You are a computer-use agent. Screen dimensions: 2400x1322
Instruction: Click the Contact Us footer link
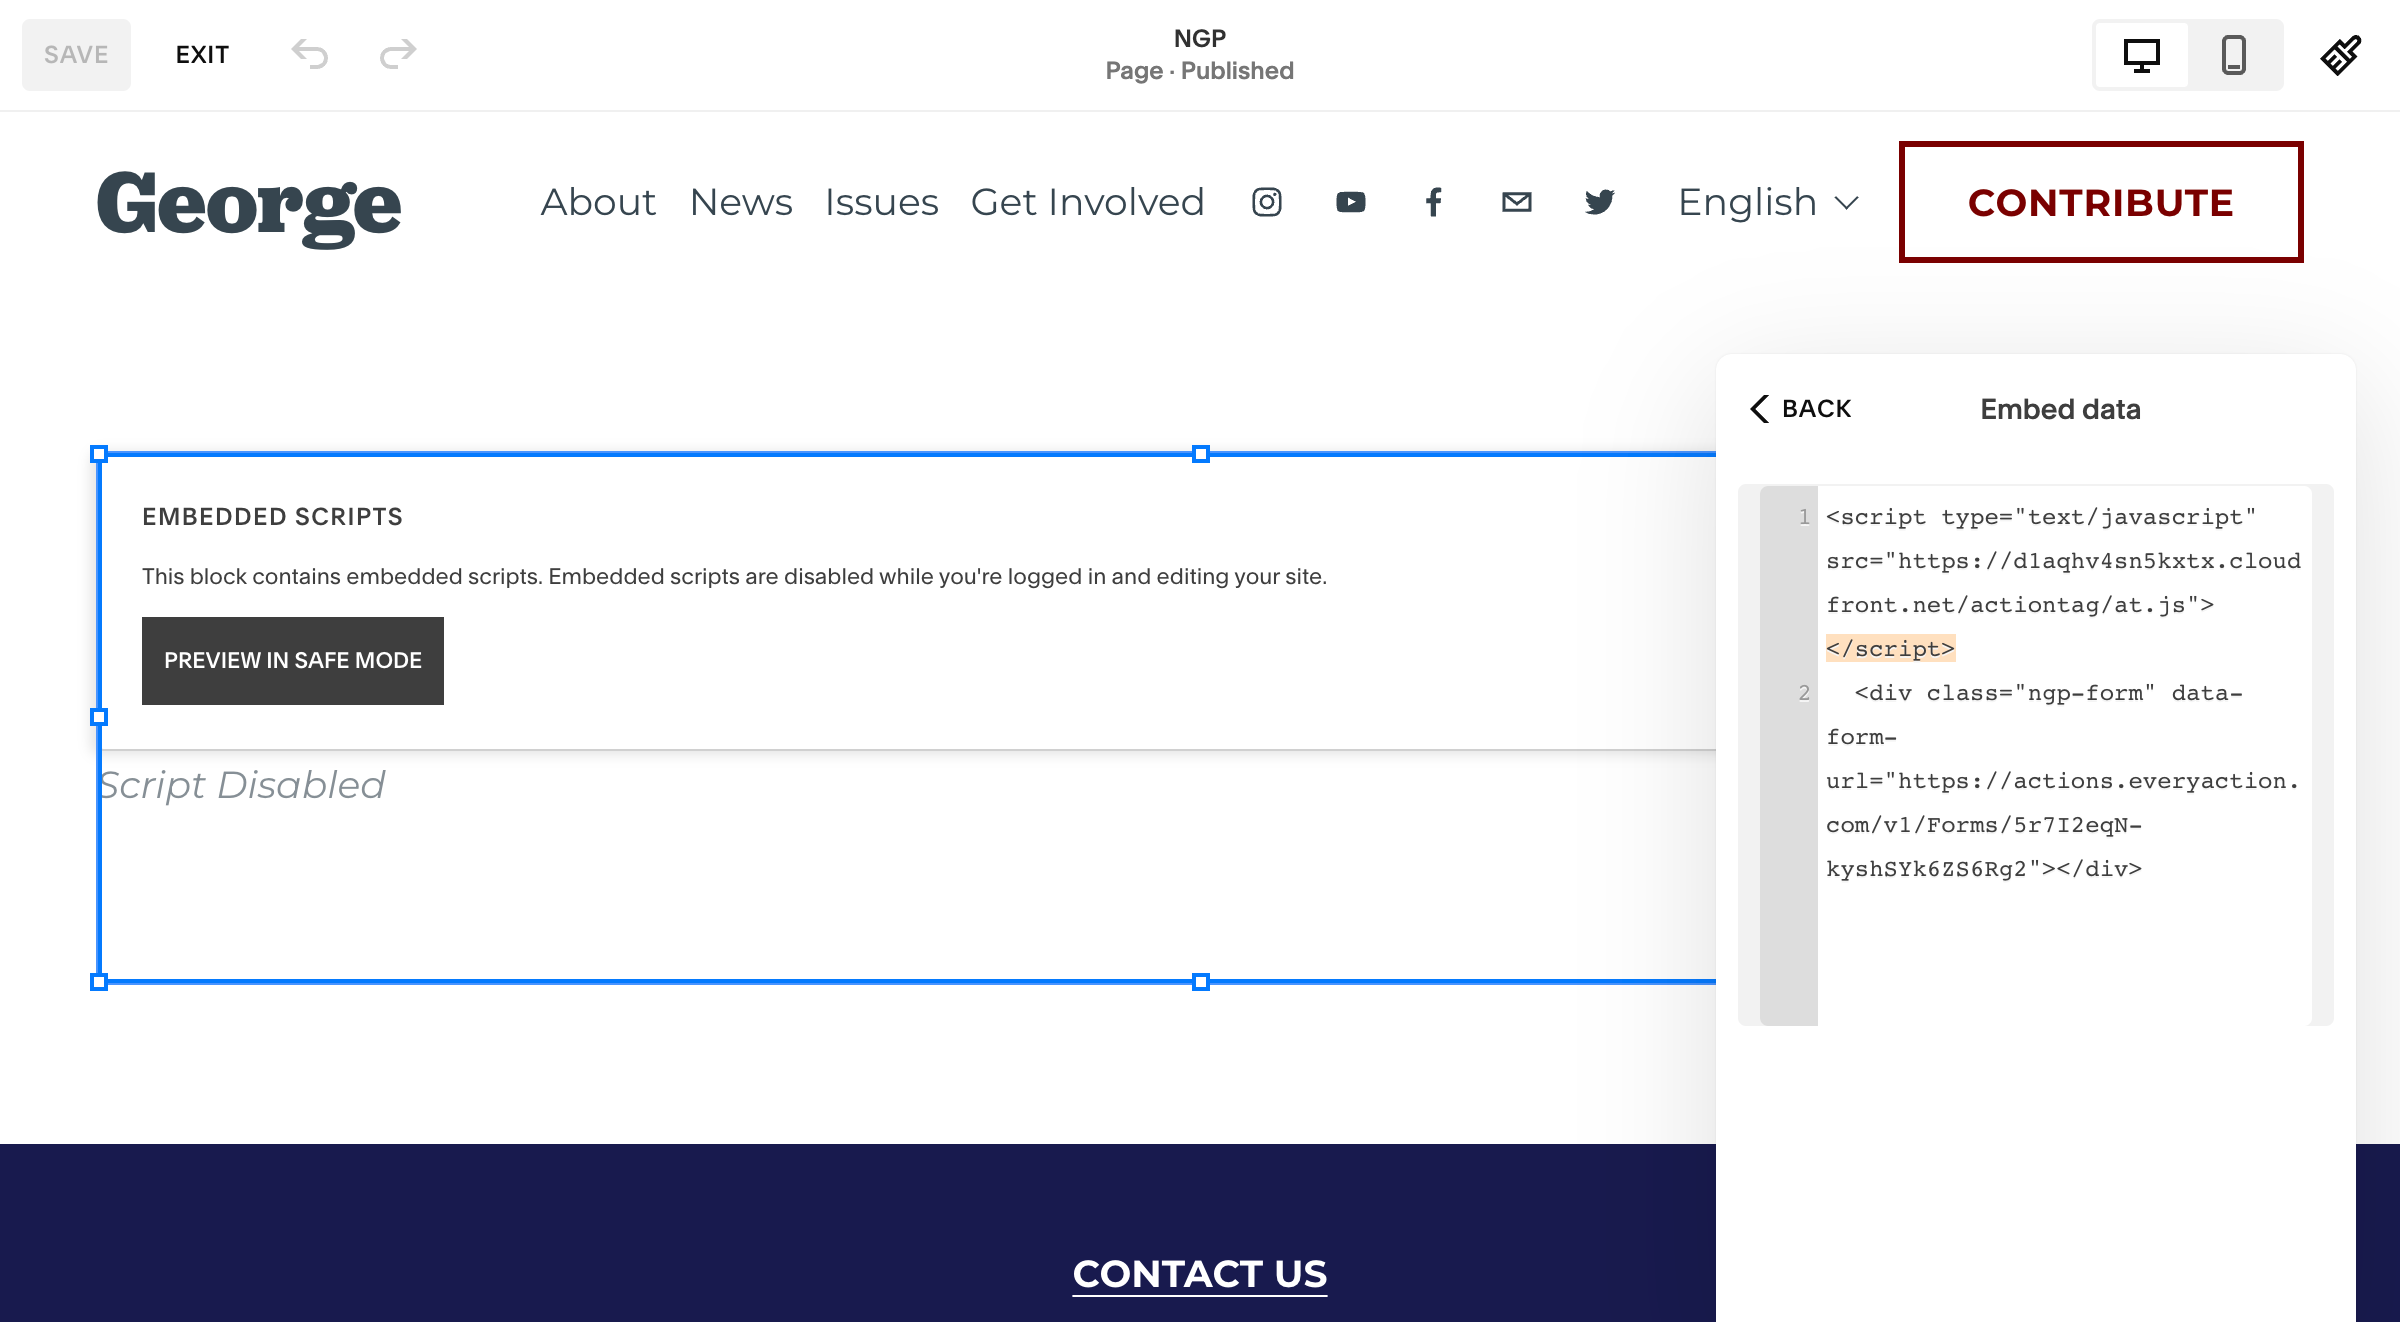pos(1199,1274)
